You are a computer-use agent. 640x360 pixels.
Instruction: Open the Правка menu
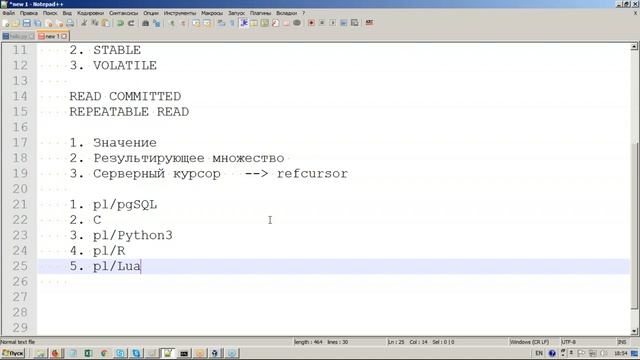(x=29, y=13)
